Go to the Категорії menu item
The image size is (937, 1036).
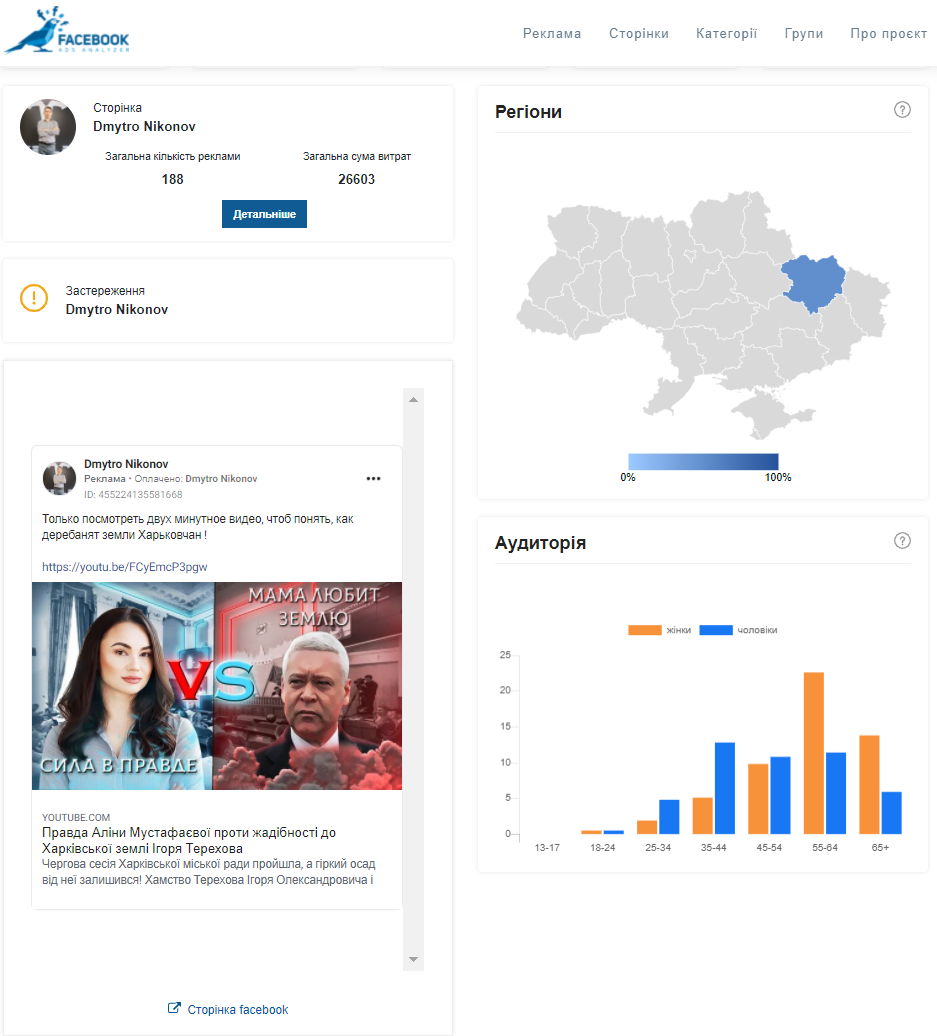pyautogui.click(x=726, y=33)
